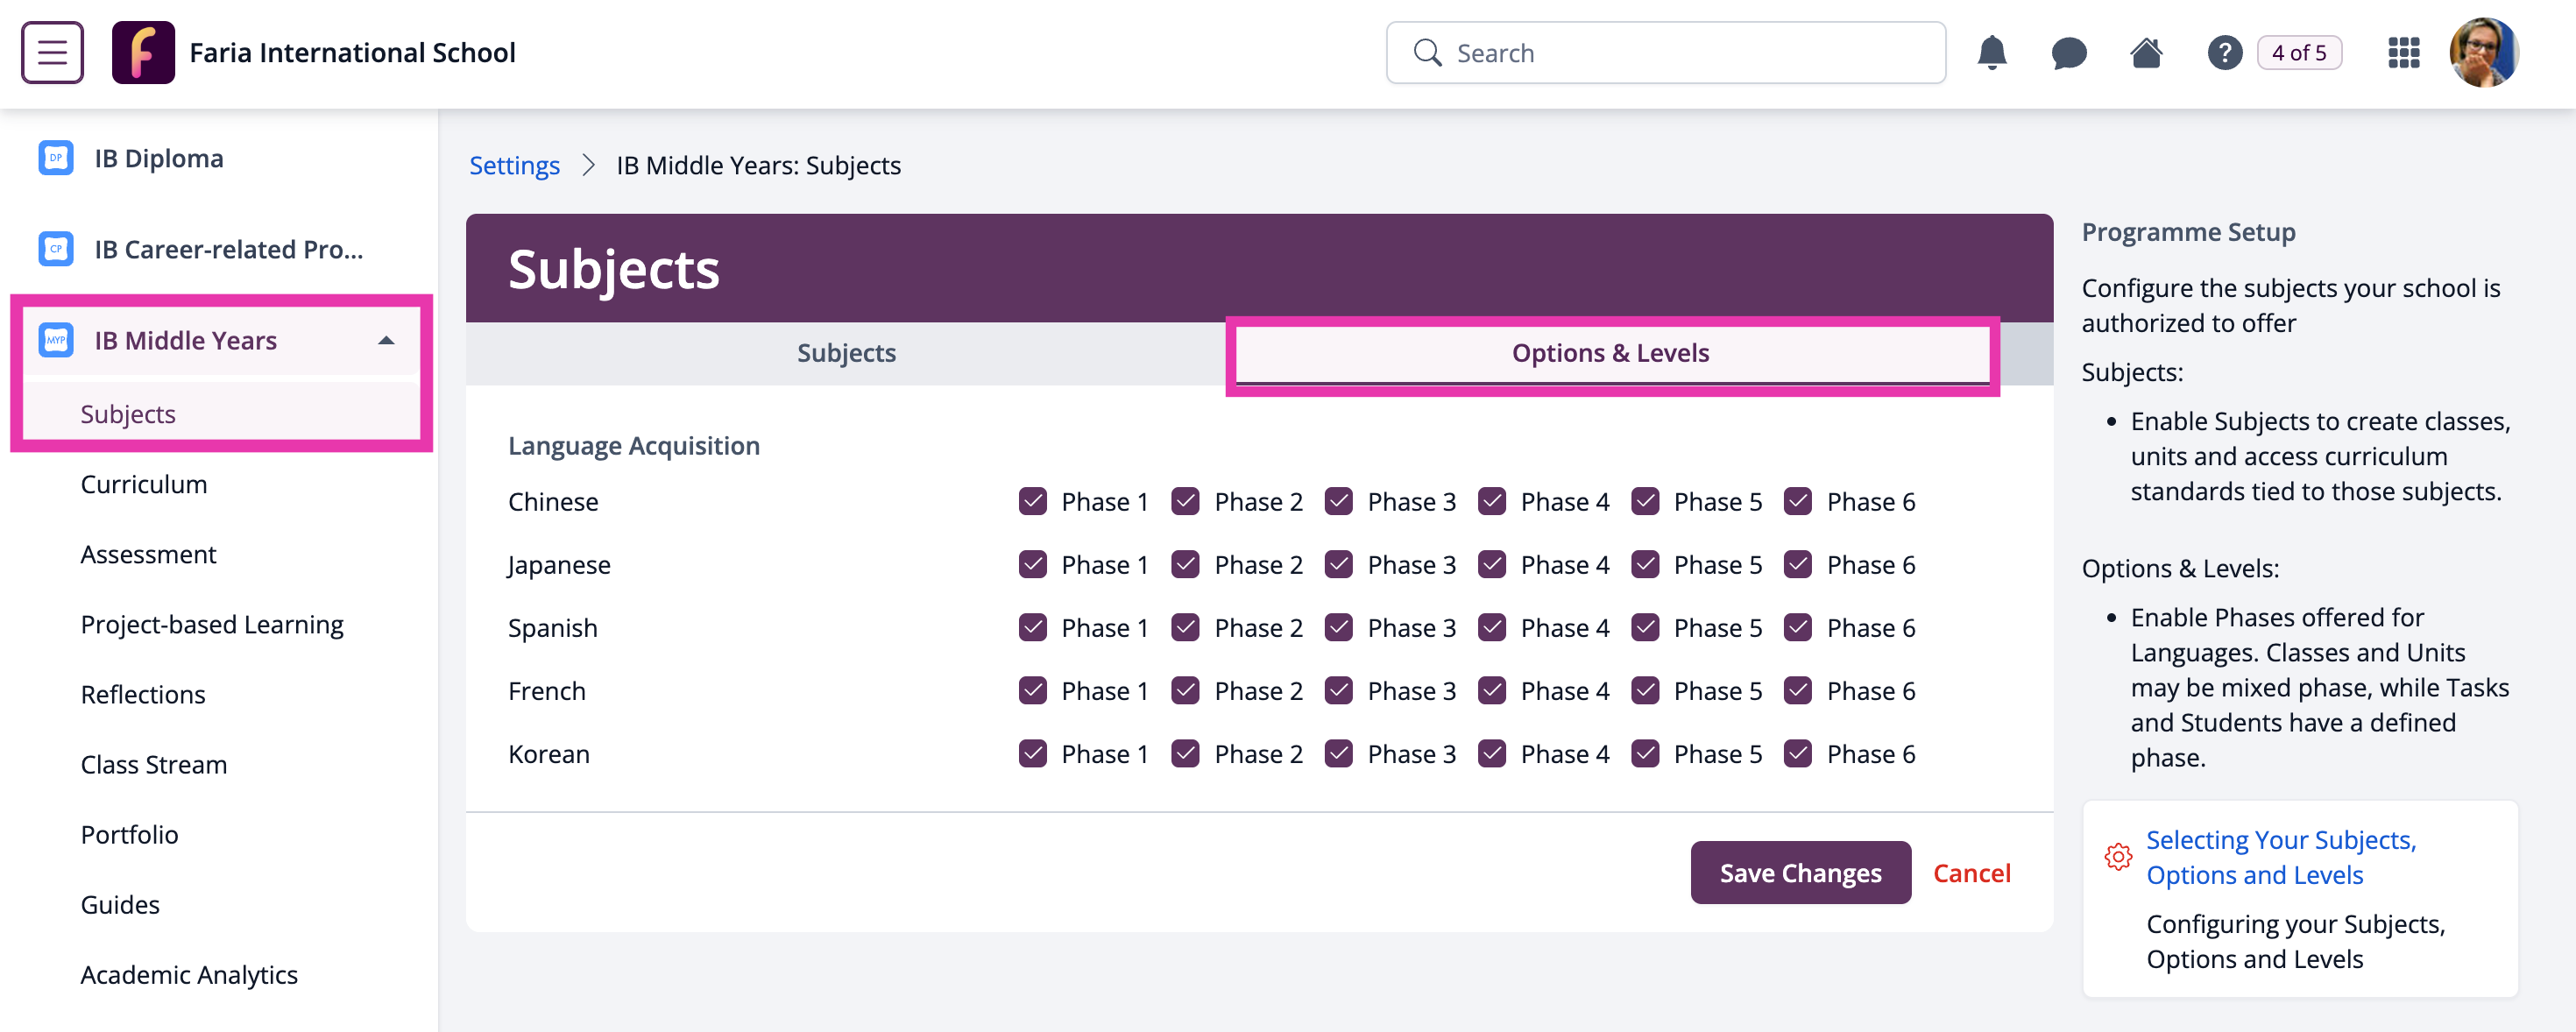This screenshot has width=2576, height=1032.
Task: Click the search magnifier icon
Action: click(1427, 52)
